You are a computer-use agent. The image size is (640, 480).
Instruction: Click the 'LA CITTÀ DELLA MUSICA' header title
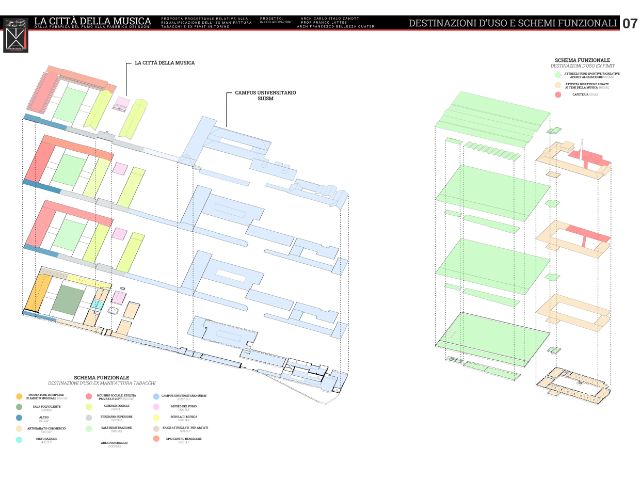pyautogui.click(x=93, y=21)
